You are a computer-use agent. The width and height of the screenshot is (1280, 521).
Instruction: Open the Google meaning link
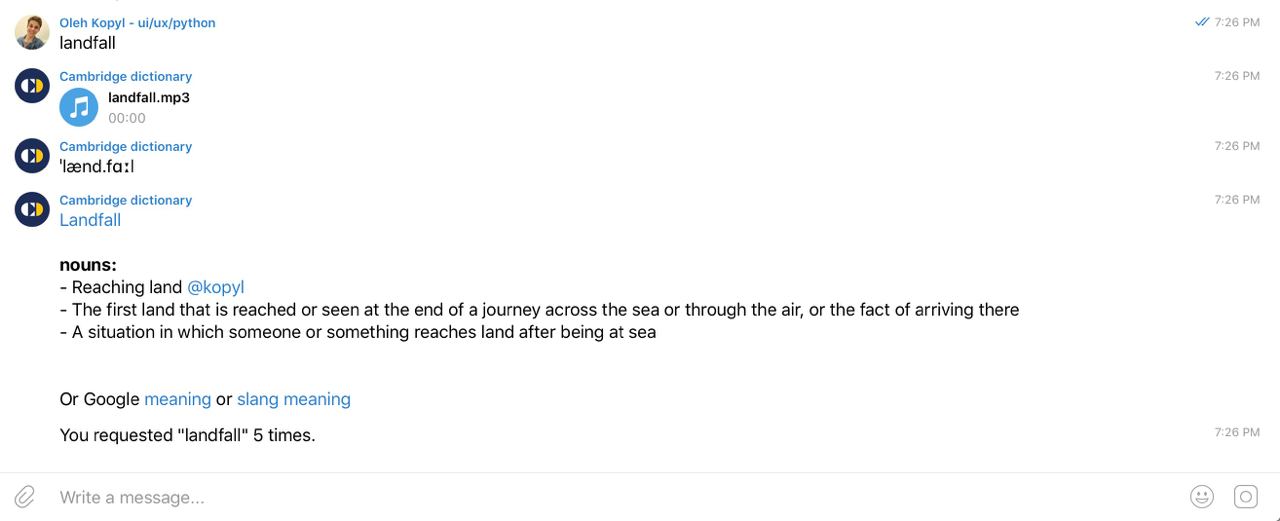coord(177,399)
